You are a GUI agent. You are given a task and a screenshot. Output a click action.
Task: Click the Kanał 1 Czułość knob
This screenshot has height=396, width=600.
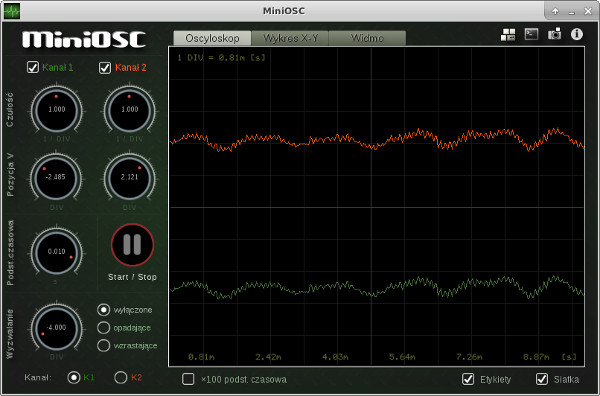pos(57,110)
